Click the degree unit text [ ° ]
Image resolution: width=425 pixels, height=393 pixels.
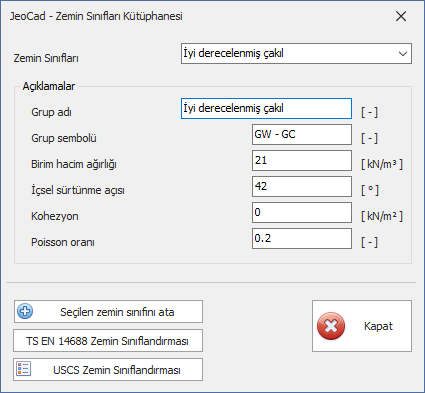[370, 190]
